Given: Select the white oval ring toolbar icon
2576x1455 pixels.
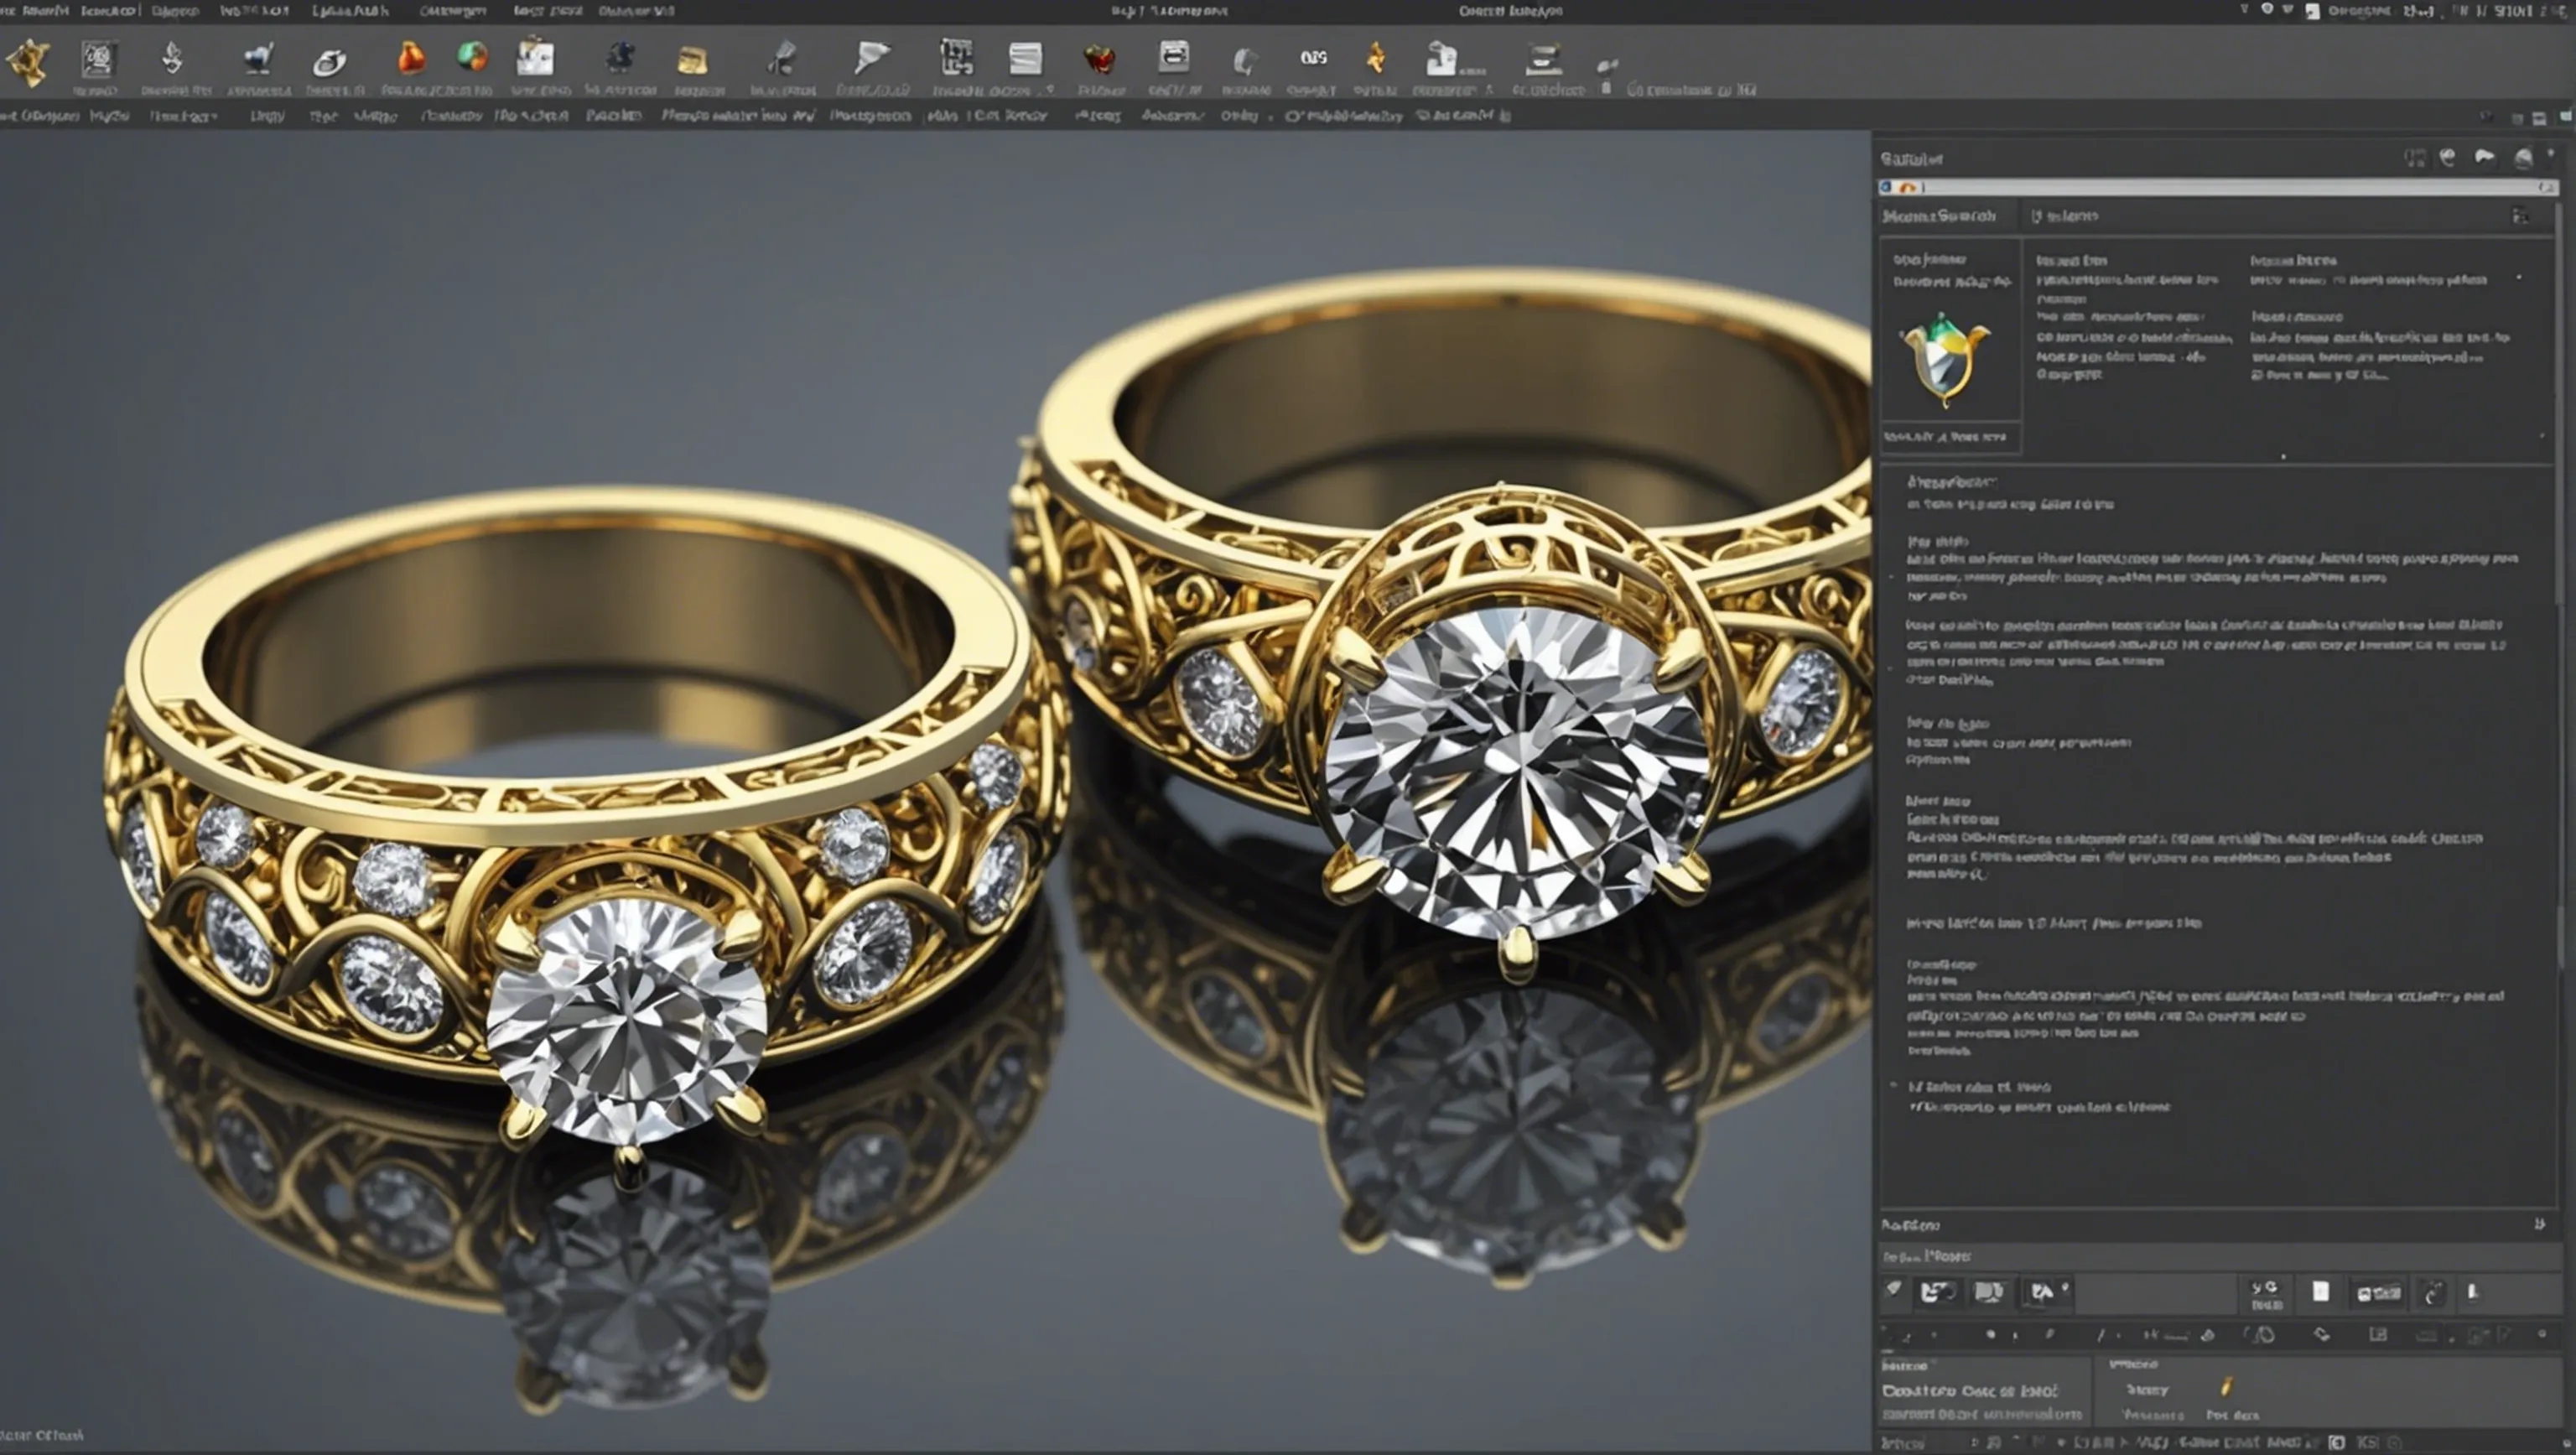Looking at the screenshot, I should coord(329,63).
